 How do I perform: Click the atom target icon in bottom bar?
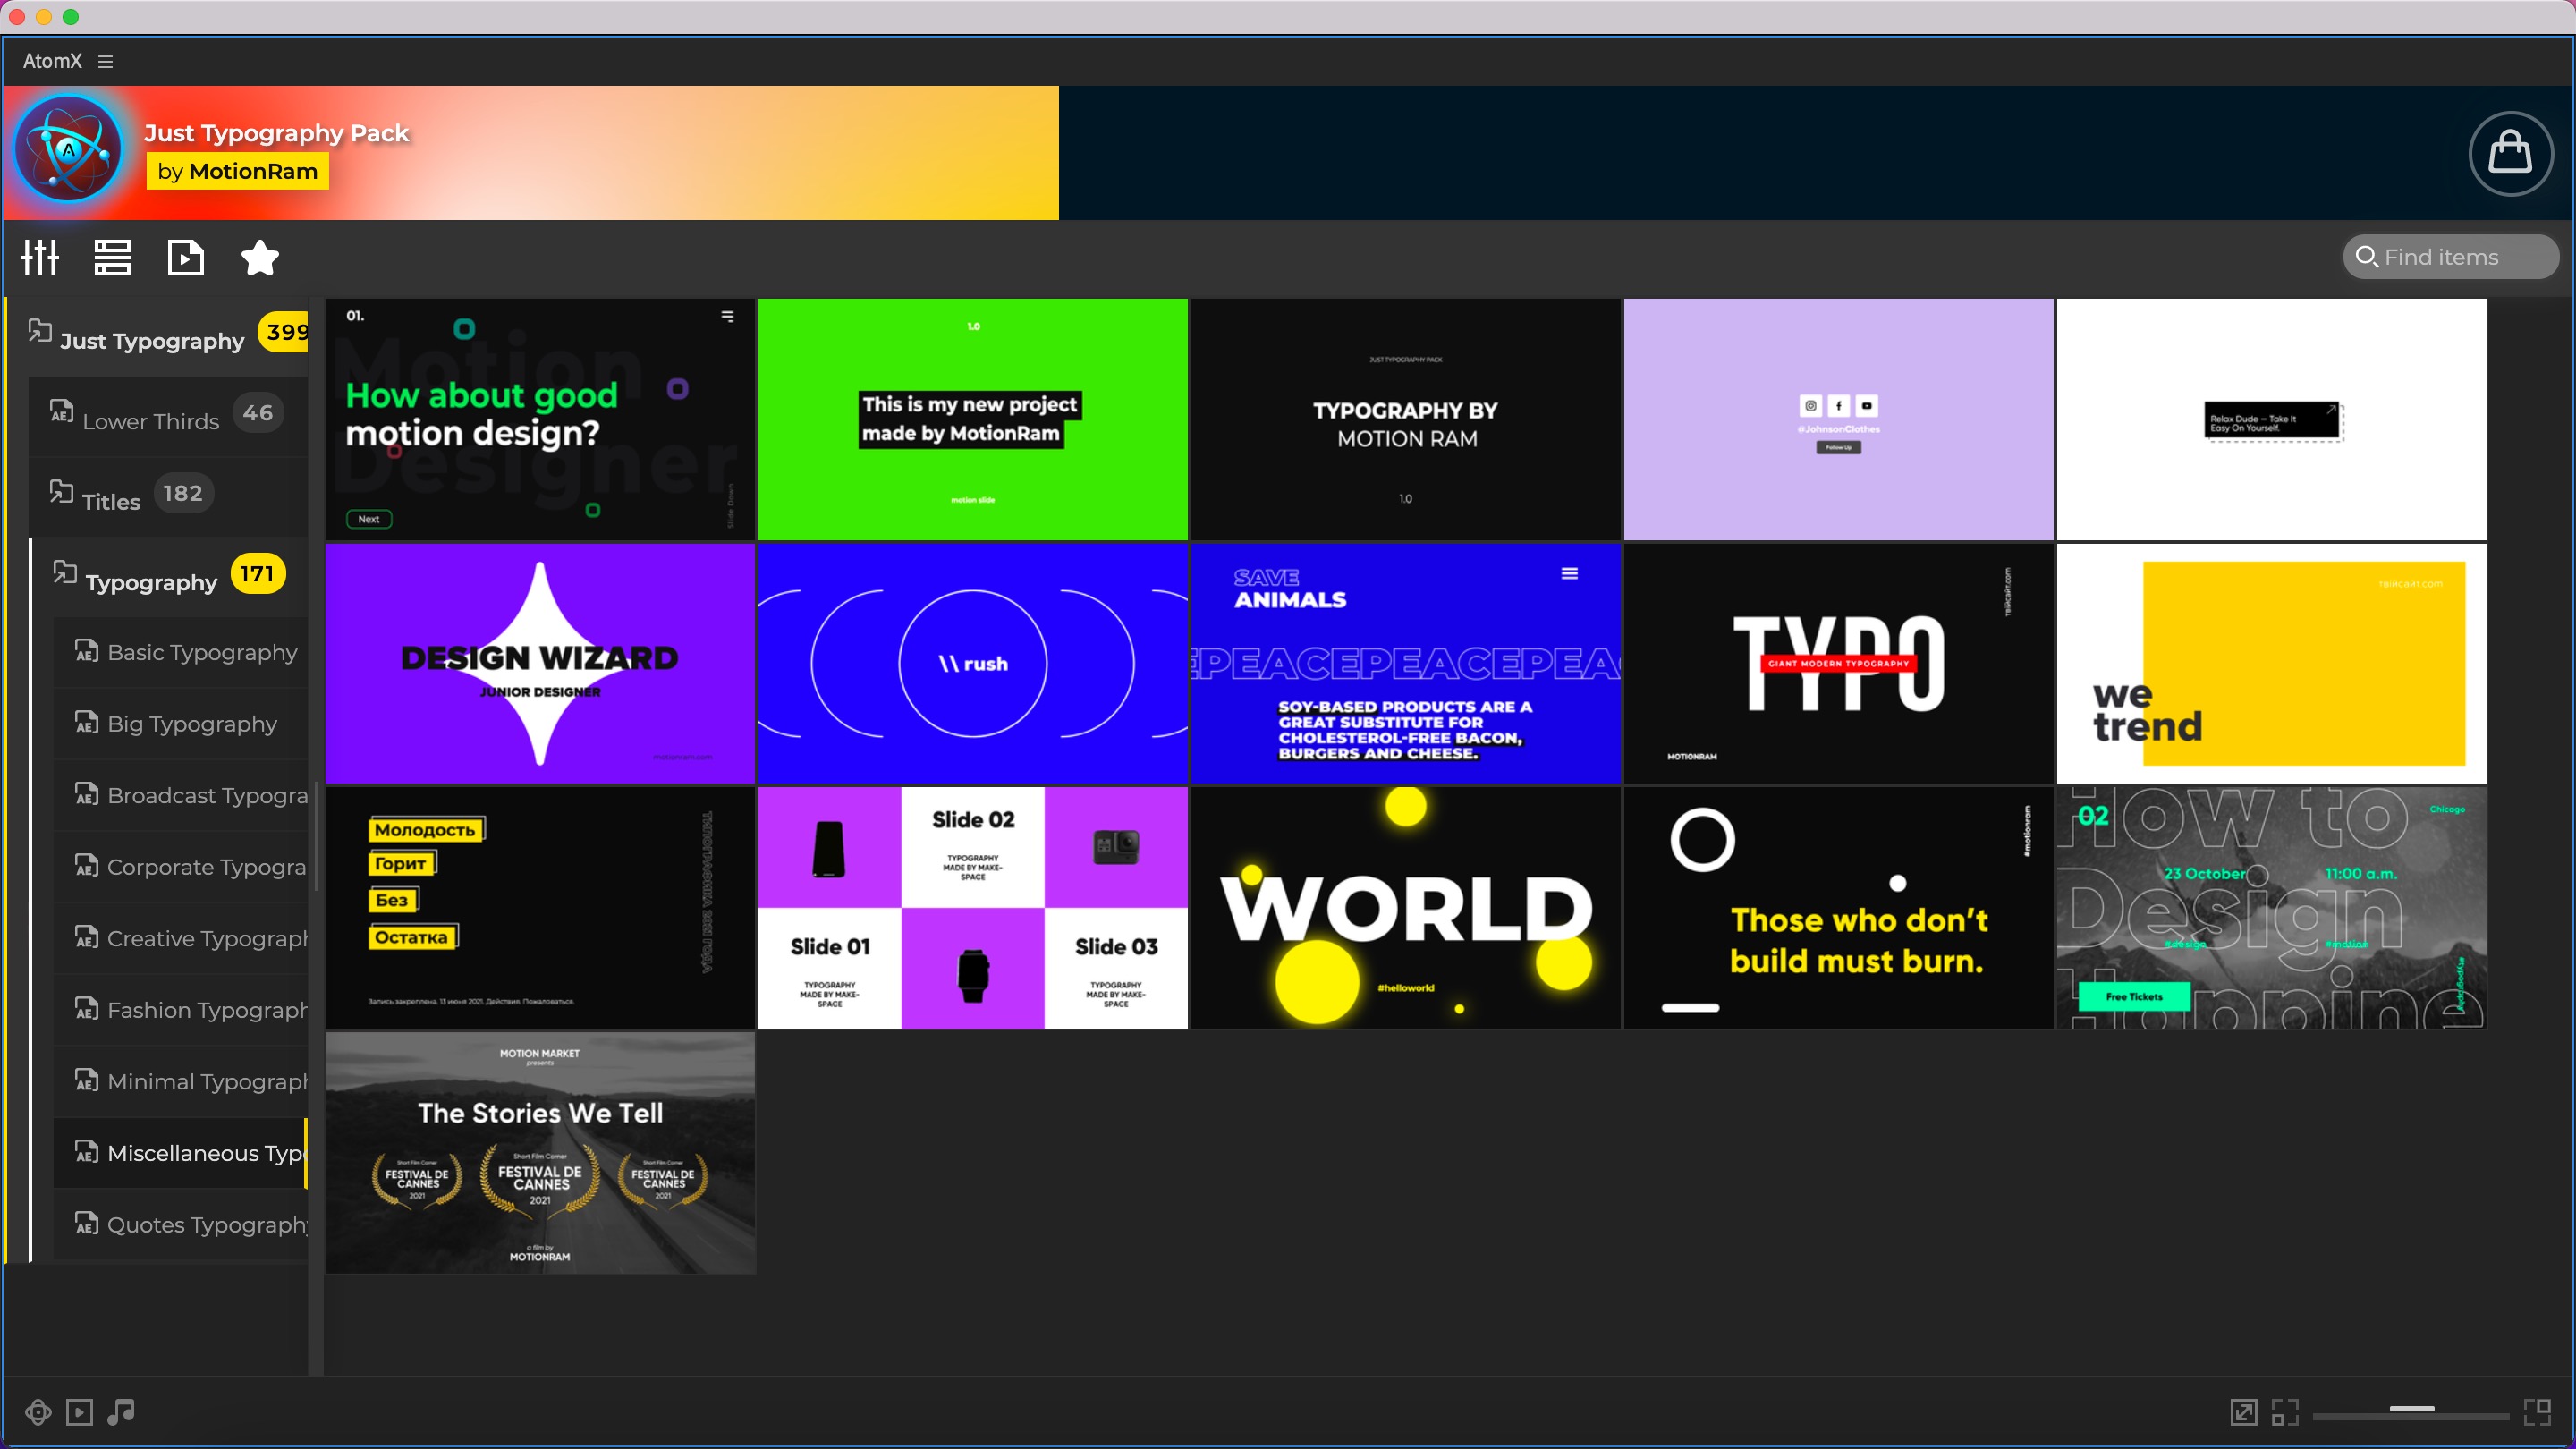click(38, 1412)
